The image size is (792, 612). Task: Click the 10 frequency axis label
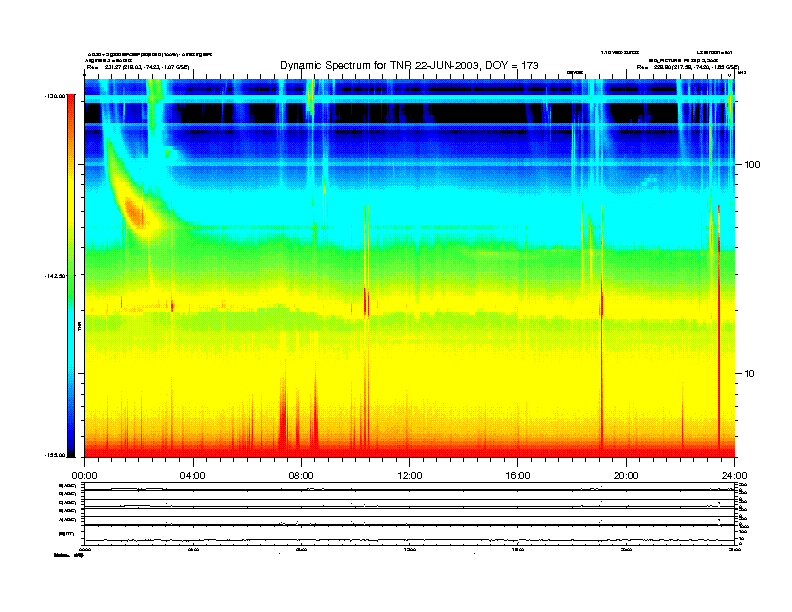[750, 373]
